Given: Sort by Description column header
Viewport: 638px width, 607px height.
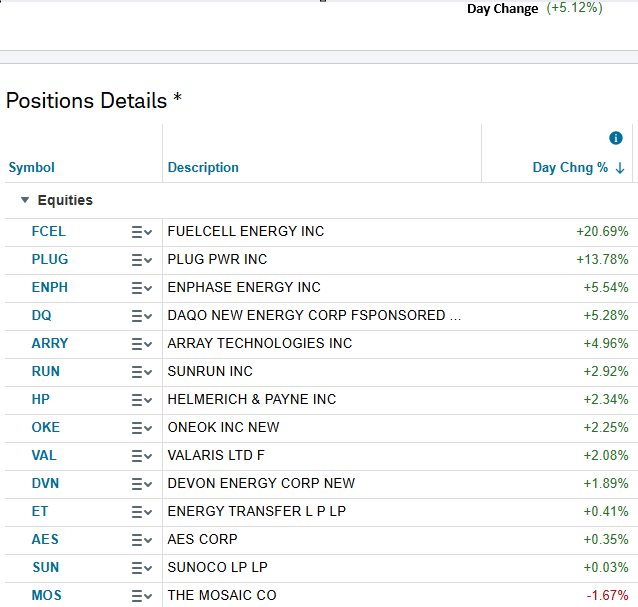Looking at the screenshot, I should tap(203, 167).
